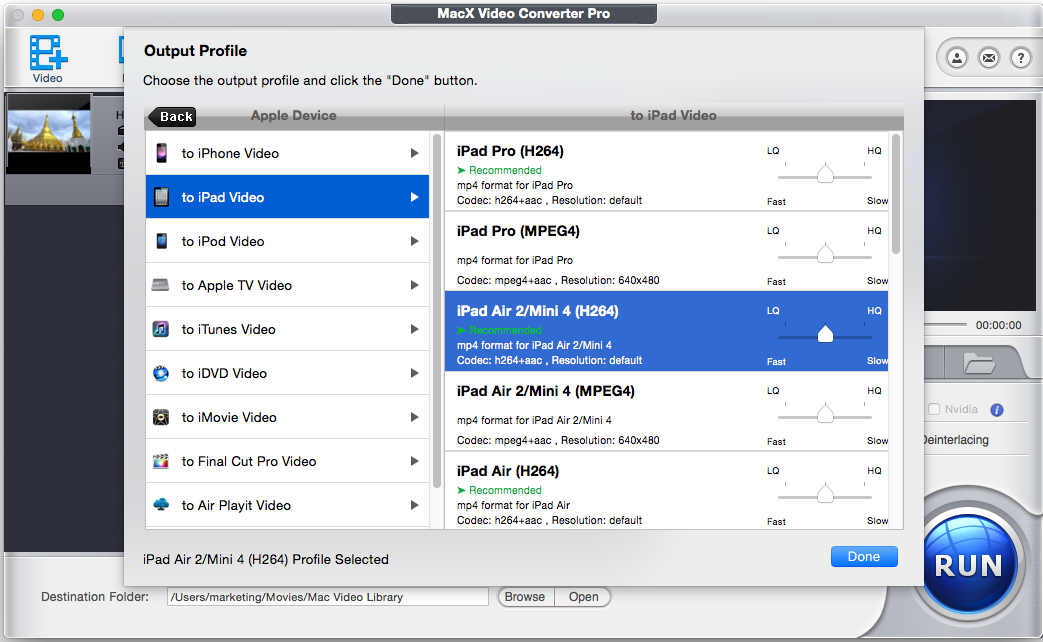The image size is (1043, 642).
Task: Adjust the iPad Pro (H264) quality slider
Action: point(825,174)
